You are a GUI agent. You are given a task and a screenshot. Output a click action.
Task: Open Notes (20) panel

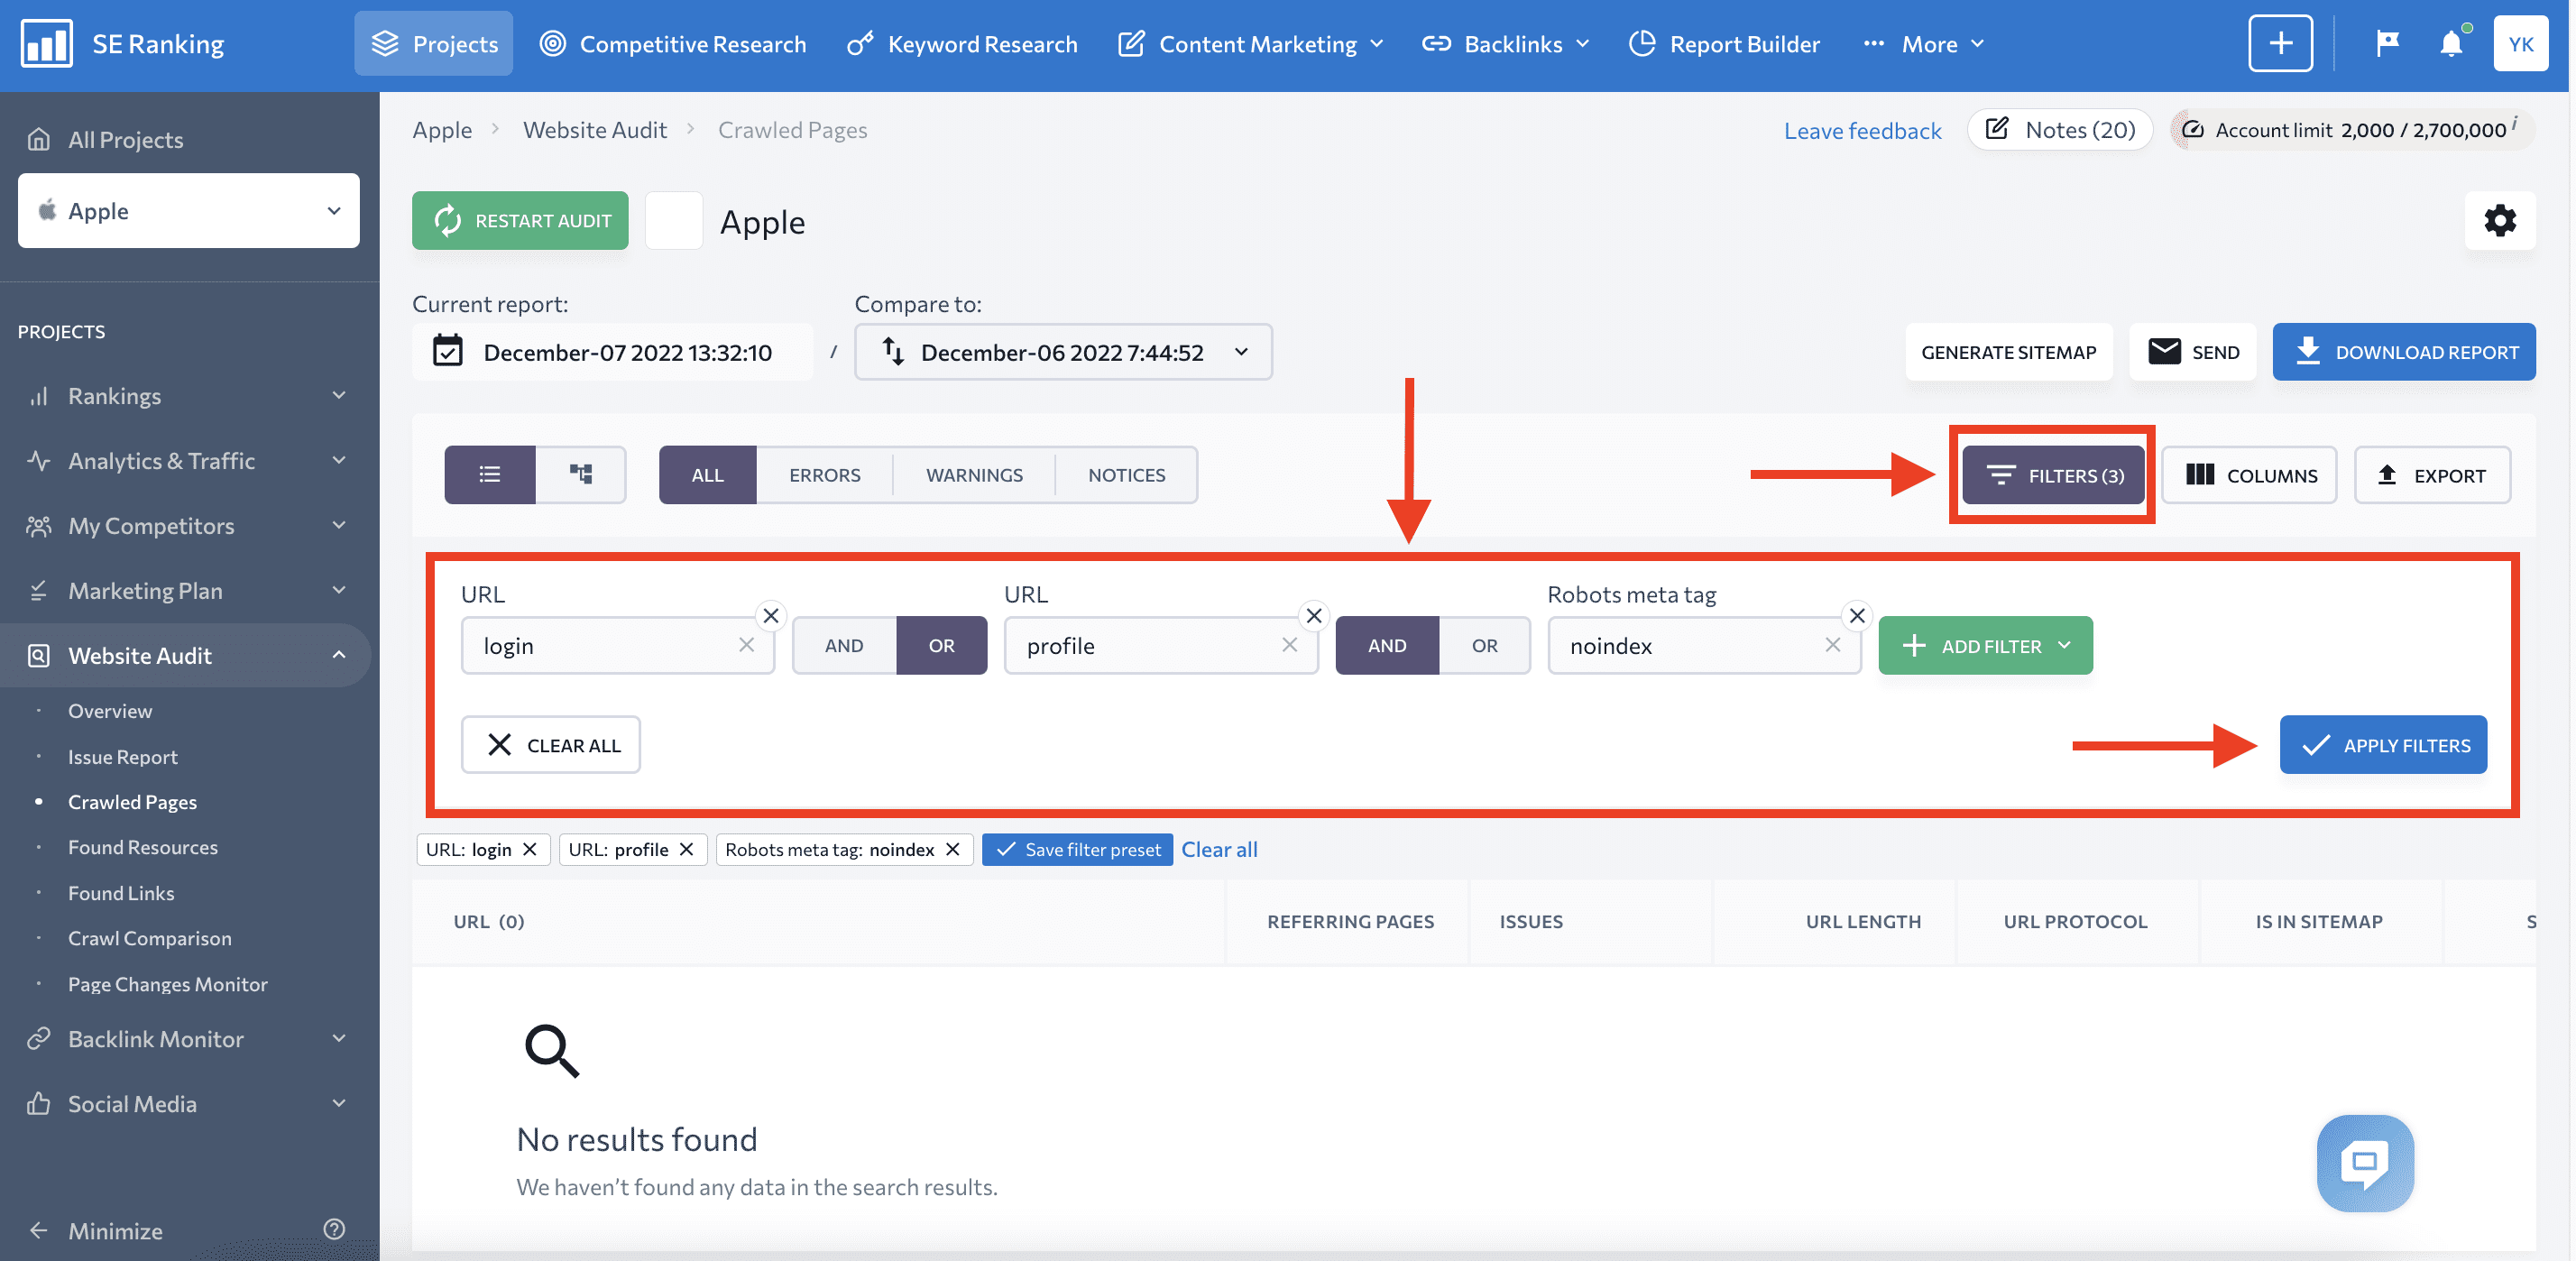pos(2059,130)
